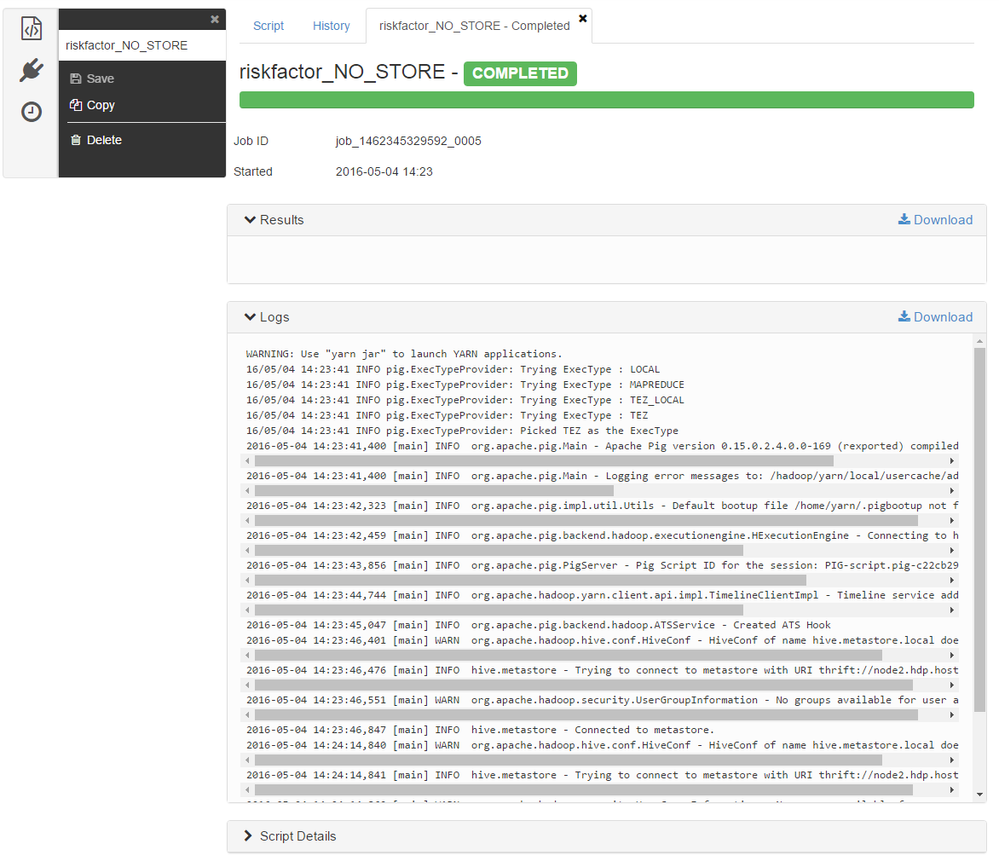Select Delete in the script menu
Viewport: 999px width, 862px height.
pyautogui.click(x=96, y=140)
